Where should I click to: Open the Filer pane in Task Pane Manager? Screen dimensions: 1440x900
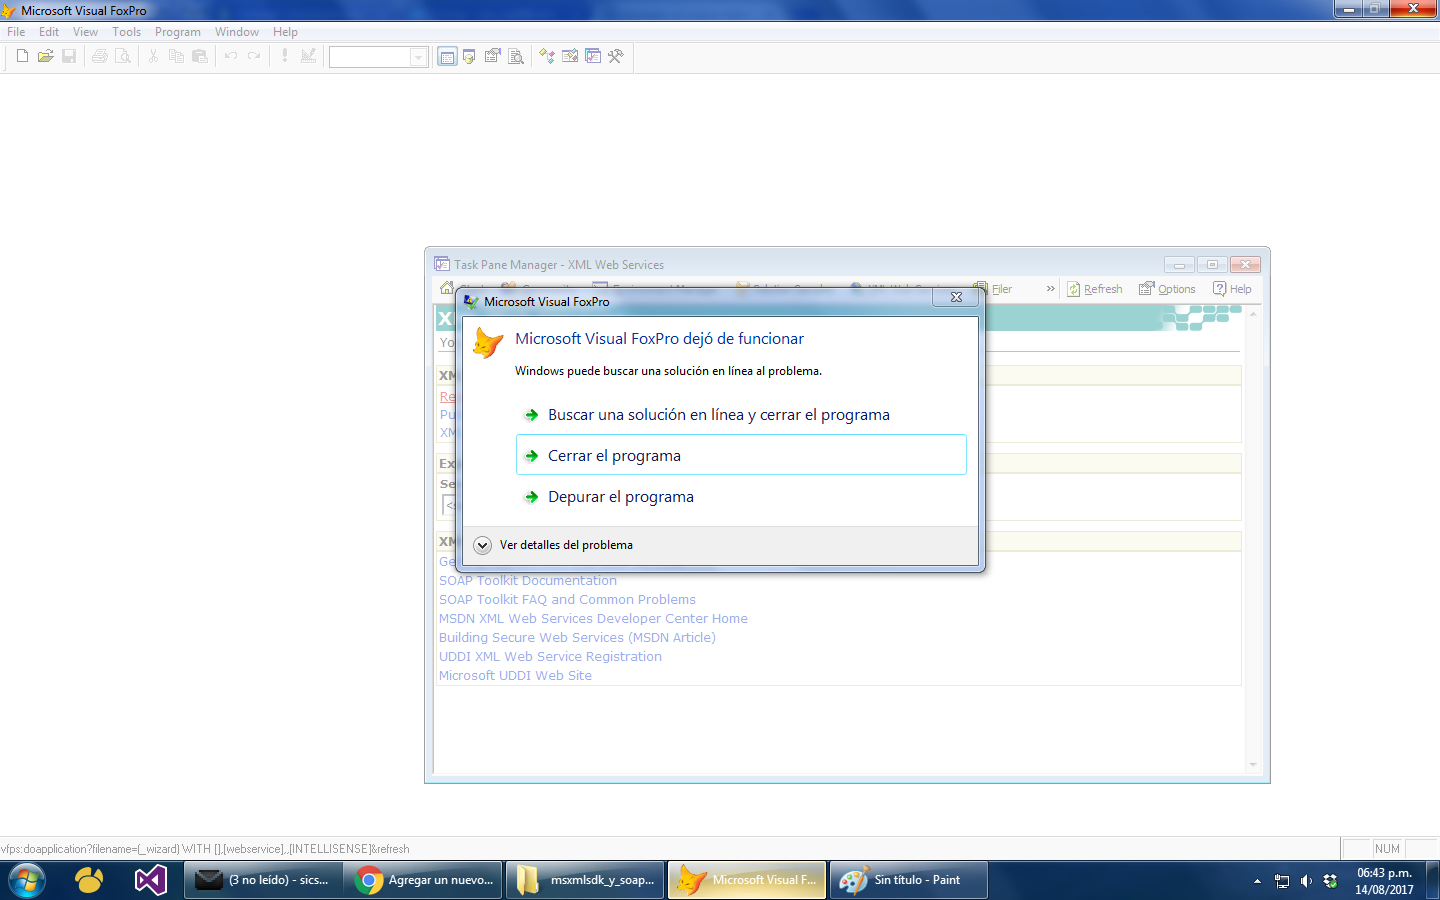[994, 289]
